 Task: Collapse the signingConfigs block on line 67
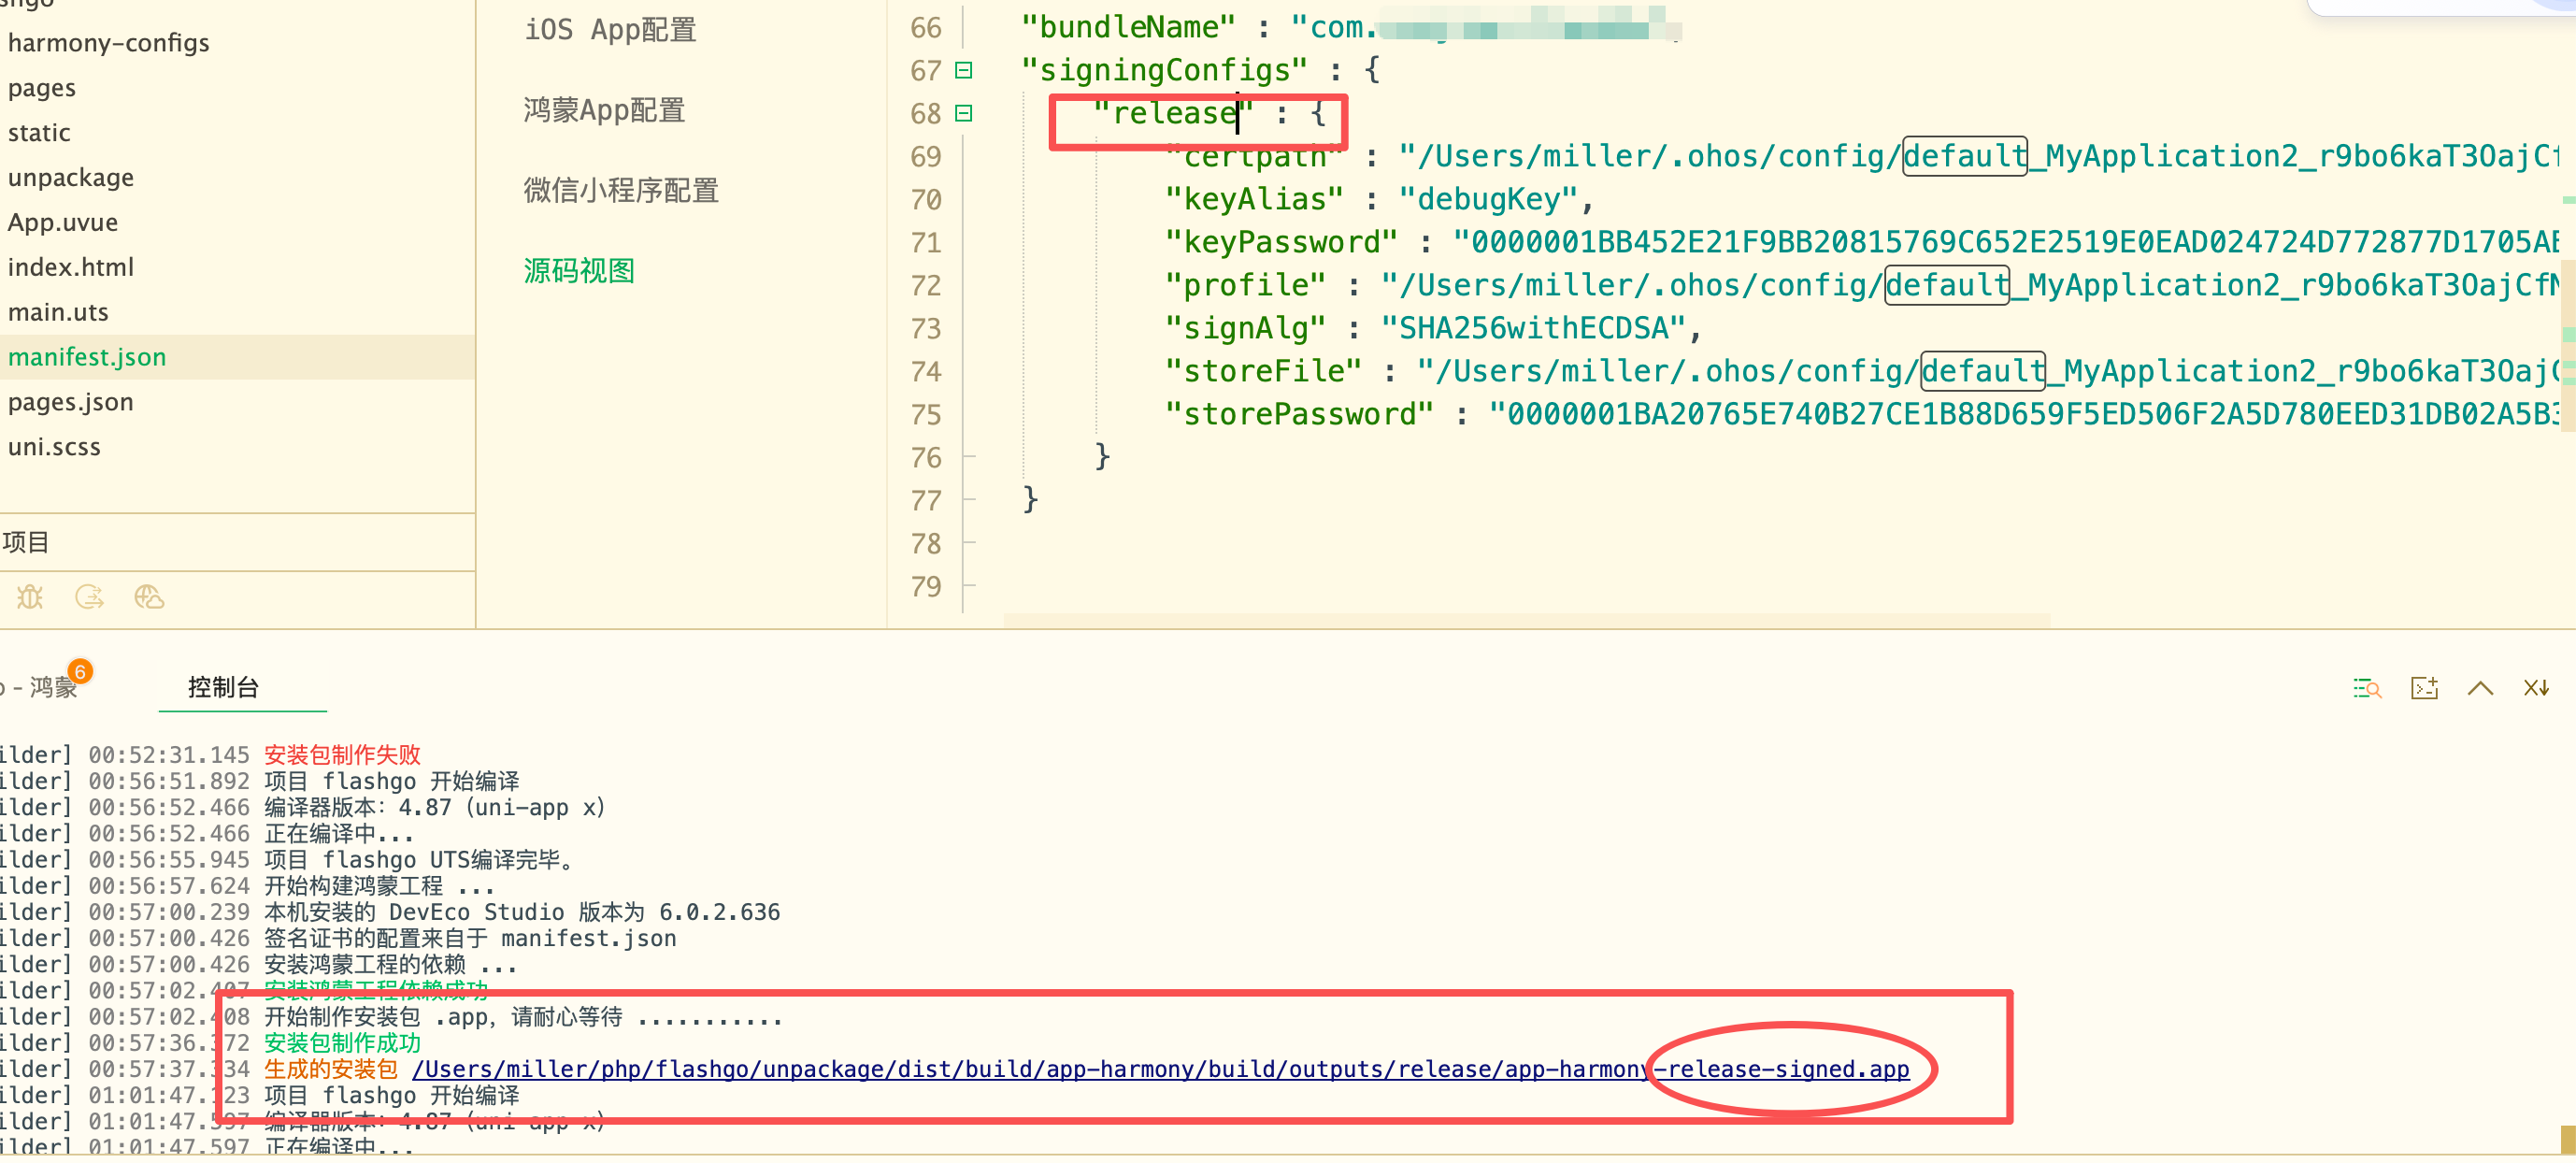click(x=963, y=70)
